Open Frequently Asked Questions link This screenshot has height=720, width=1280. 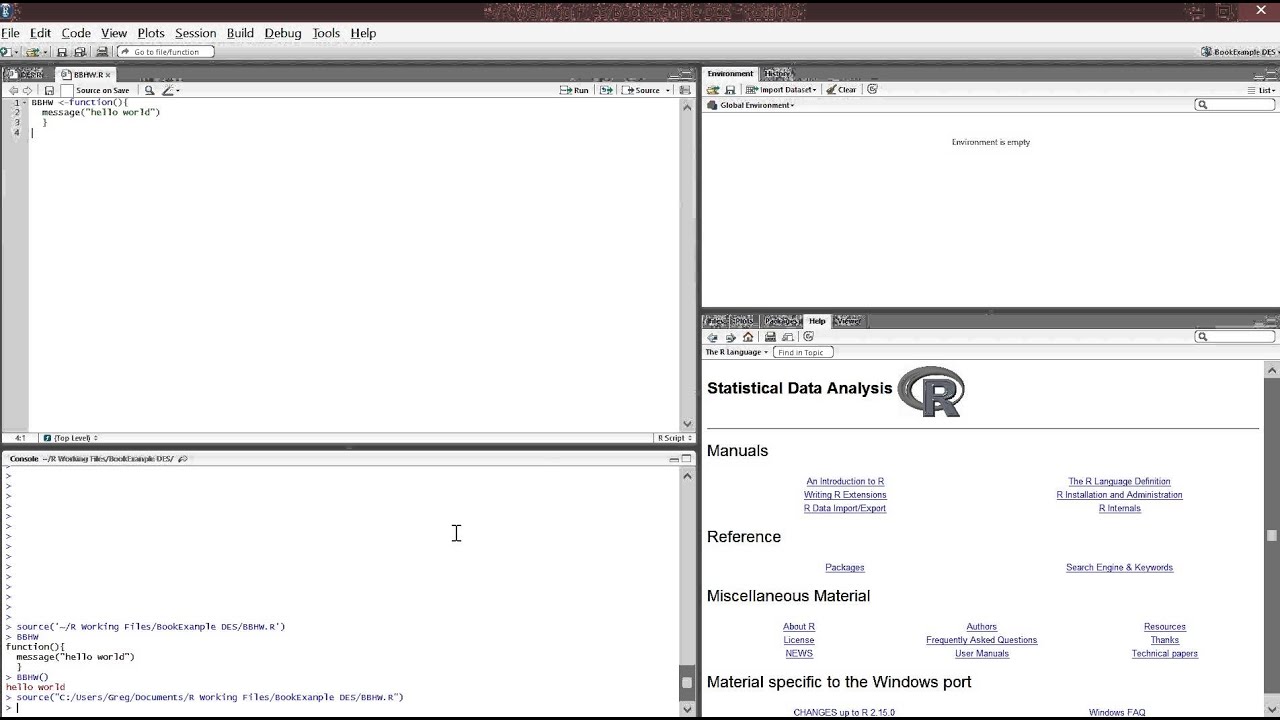click(x=981, y=640)
